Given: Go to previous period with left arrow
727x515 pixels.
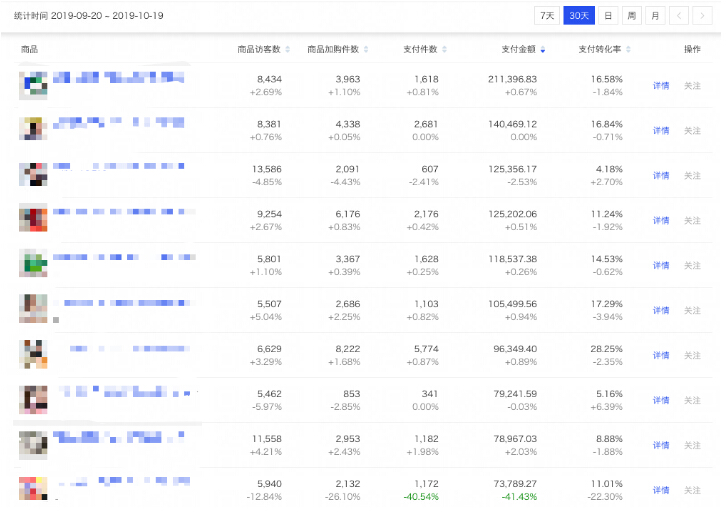Looking at the screenshot, I should tap(679, 16).
